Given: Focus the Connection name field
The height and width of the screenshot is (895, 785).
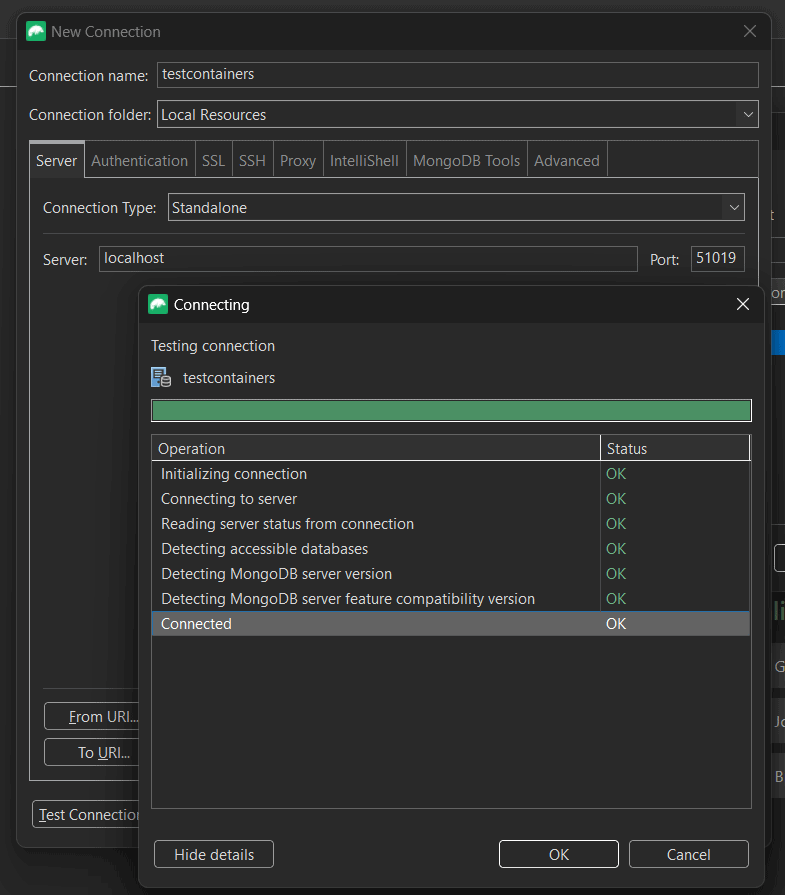Looking at the screenshot, I should [458, 75].
